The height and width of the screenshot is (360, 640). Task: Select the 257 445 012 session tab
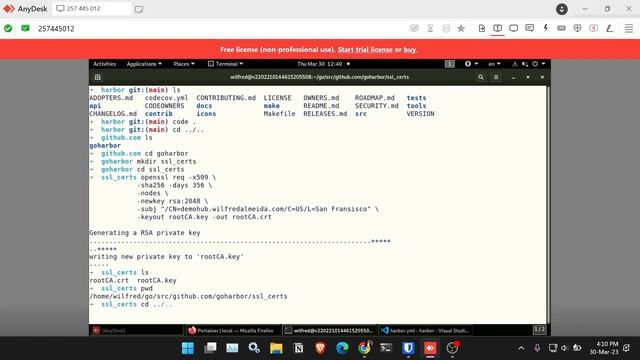coord(92,9)
